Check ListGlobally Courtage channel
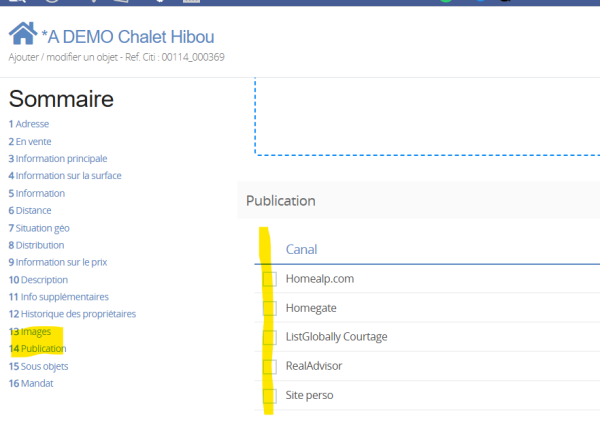The image size is (600, 431). [270, 337]
